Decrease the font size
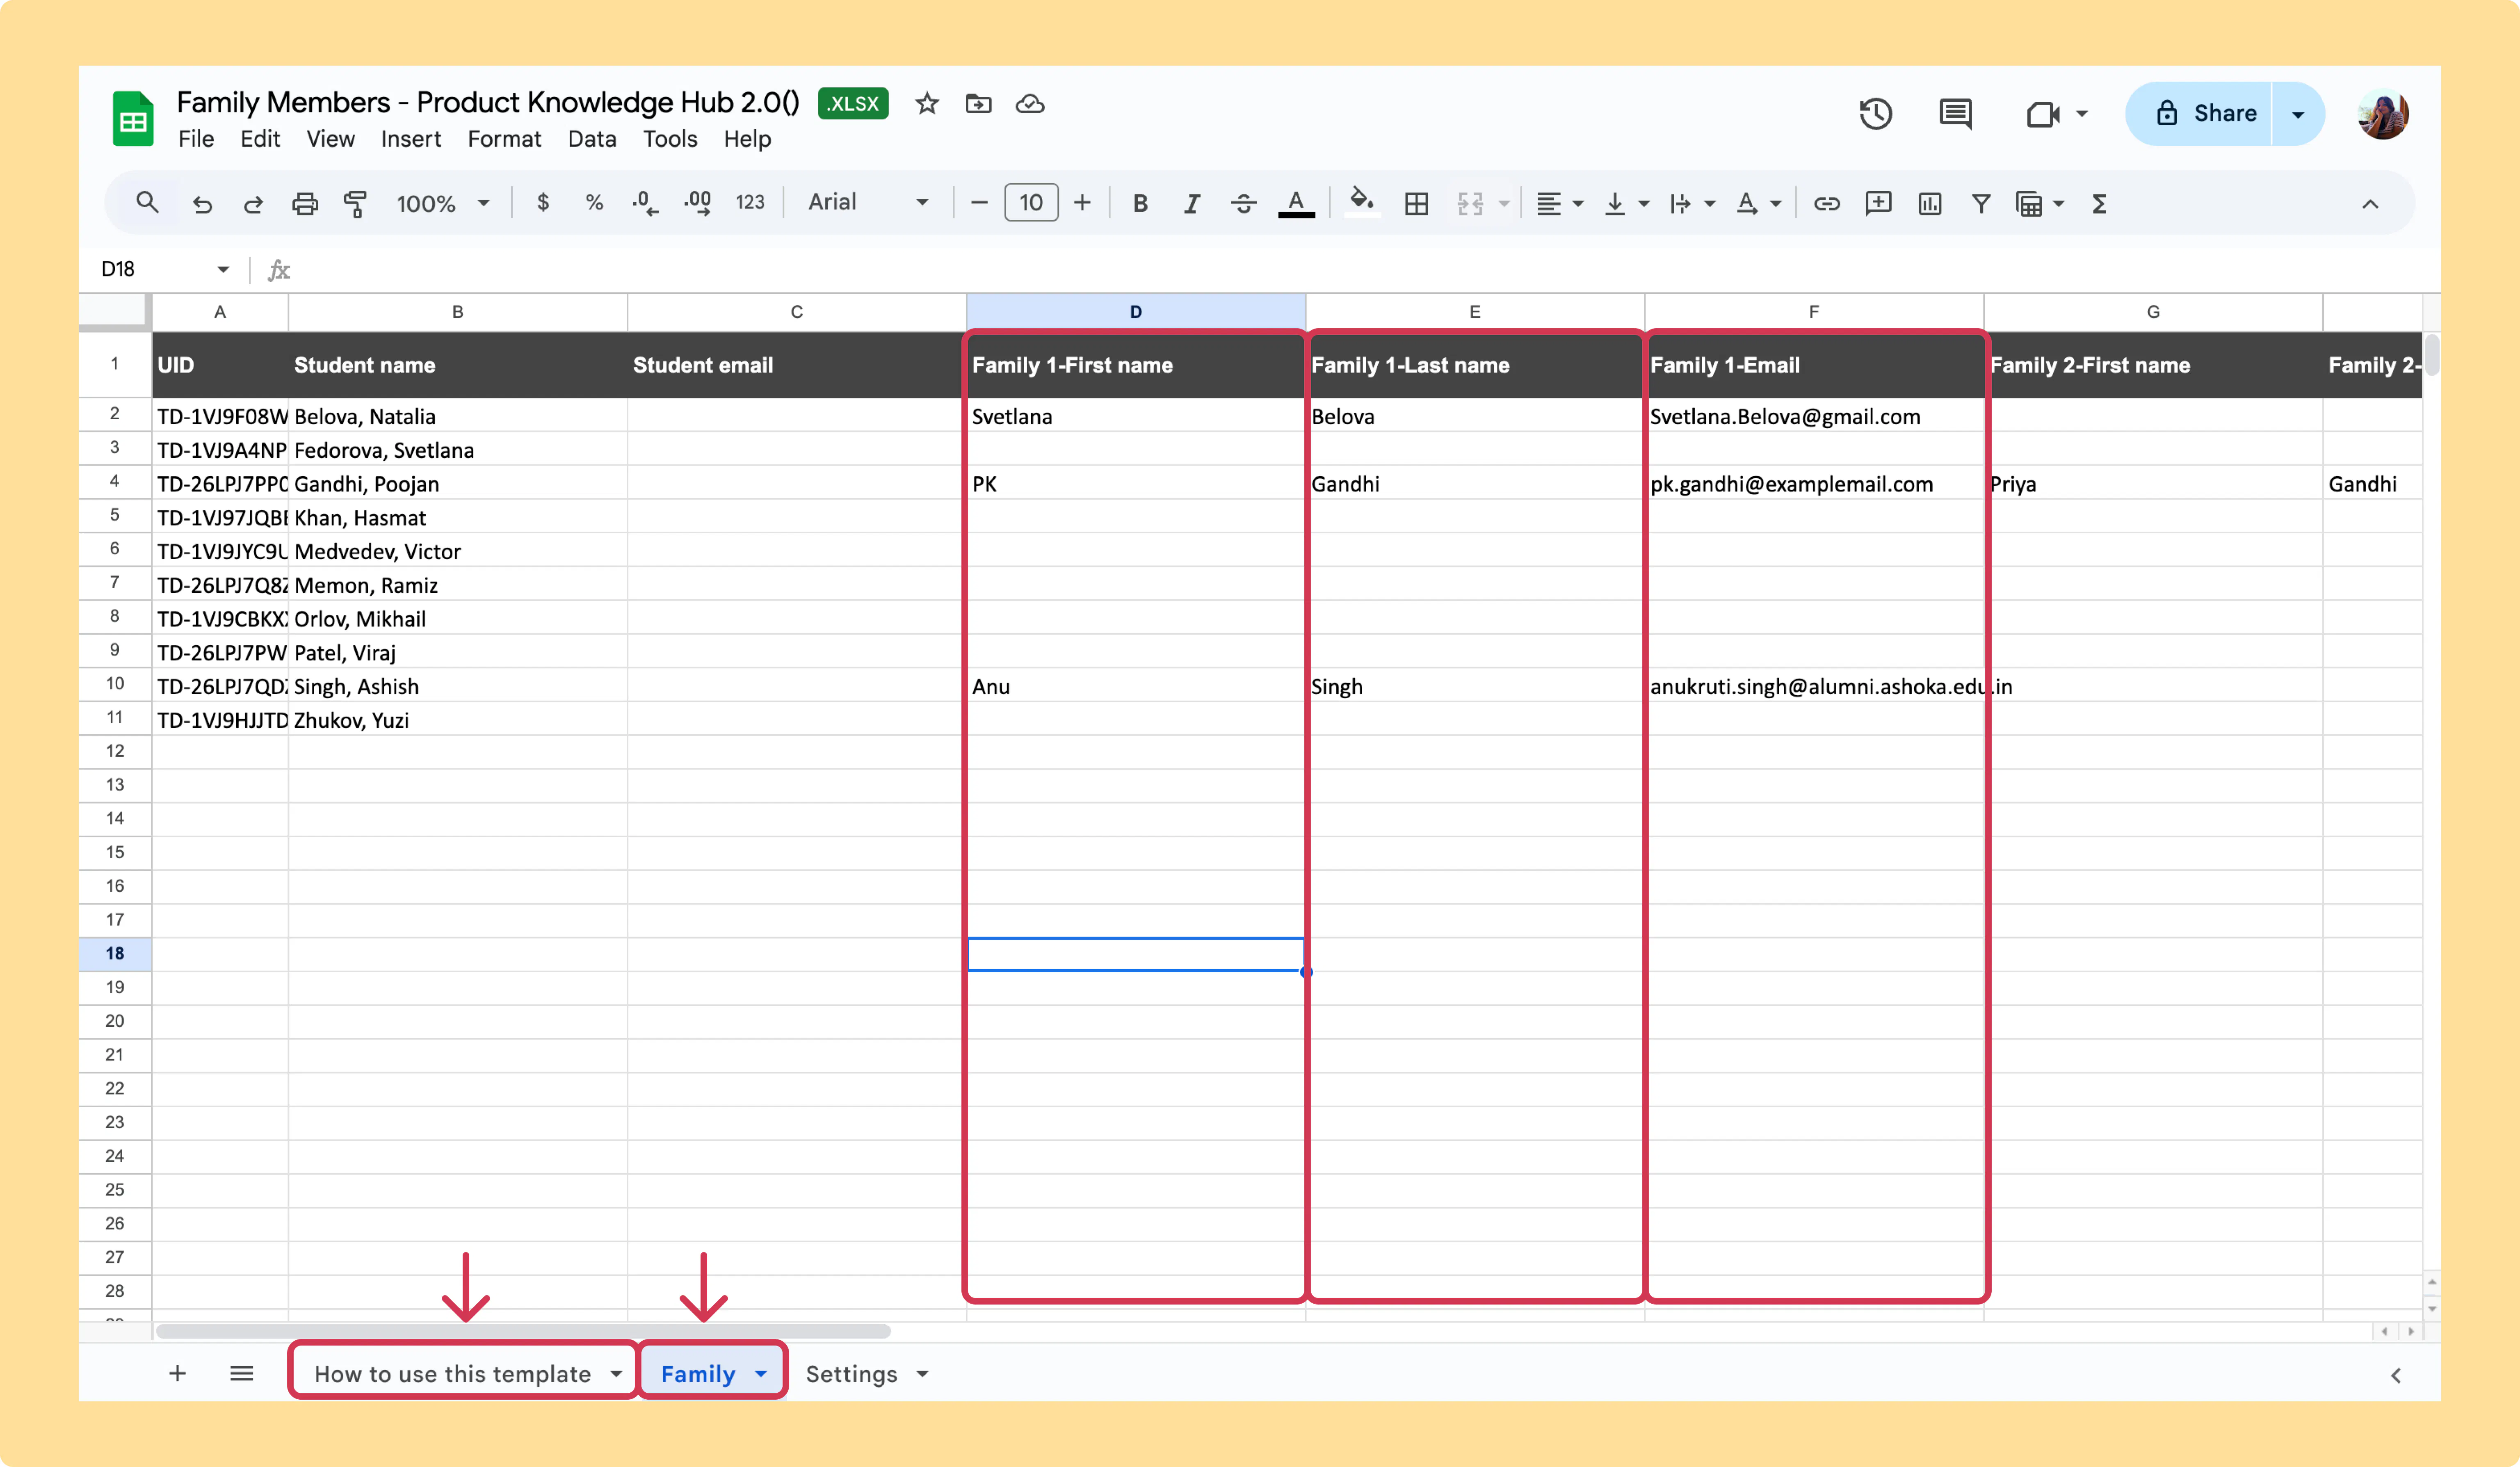 click(979, 203)
